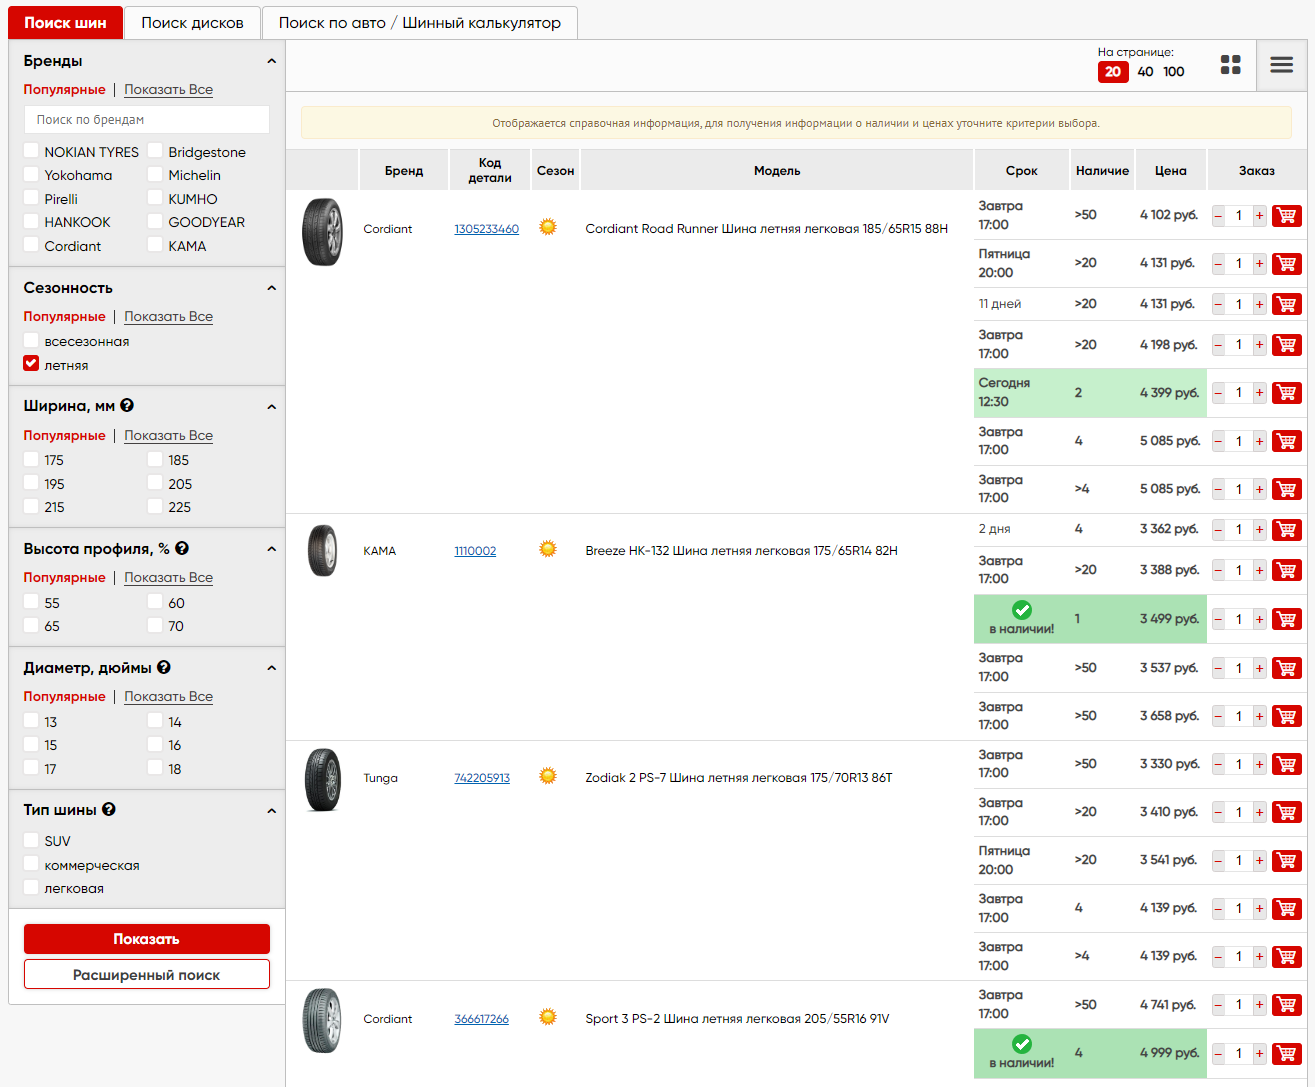Open part code 1110002 link
Image resolution: width=1315 pixels, height=1087 pixels.
[475, 551]
